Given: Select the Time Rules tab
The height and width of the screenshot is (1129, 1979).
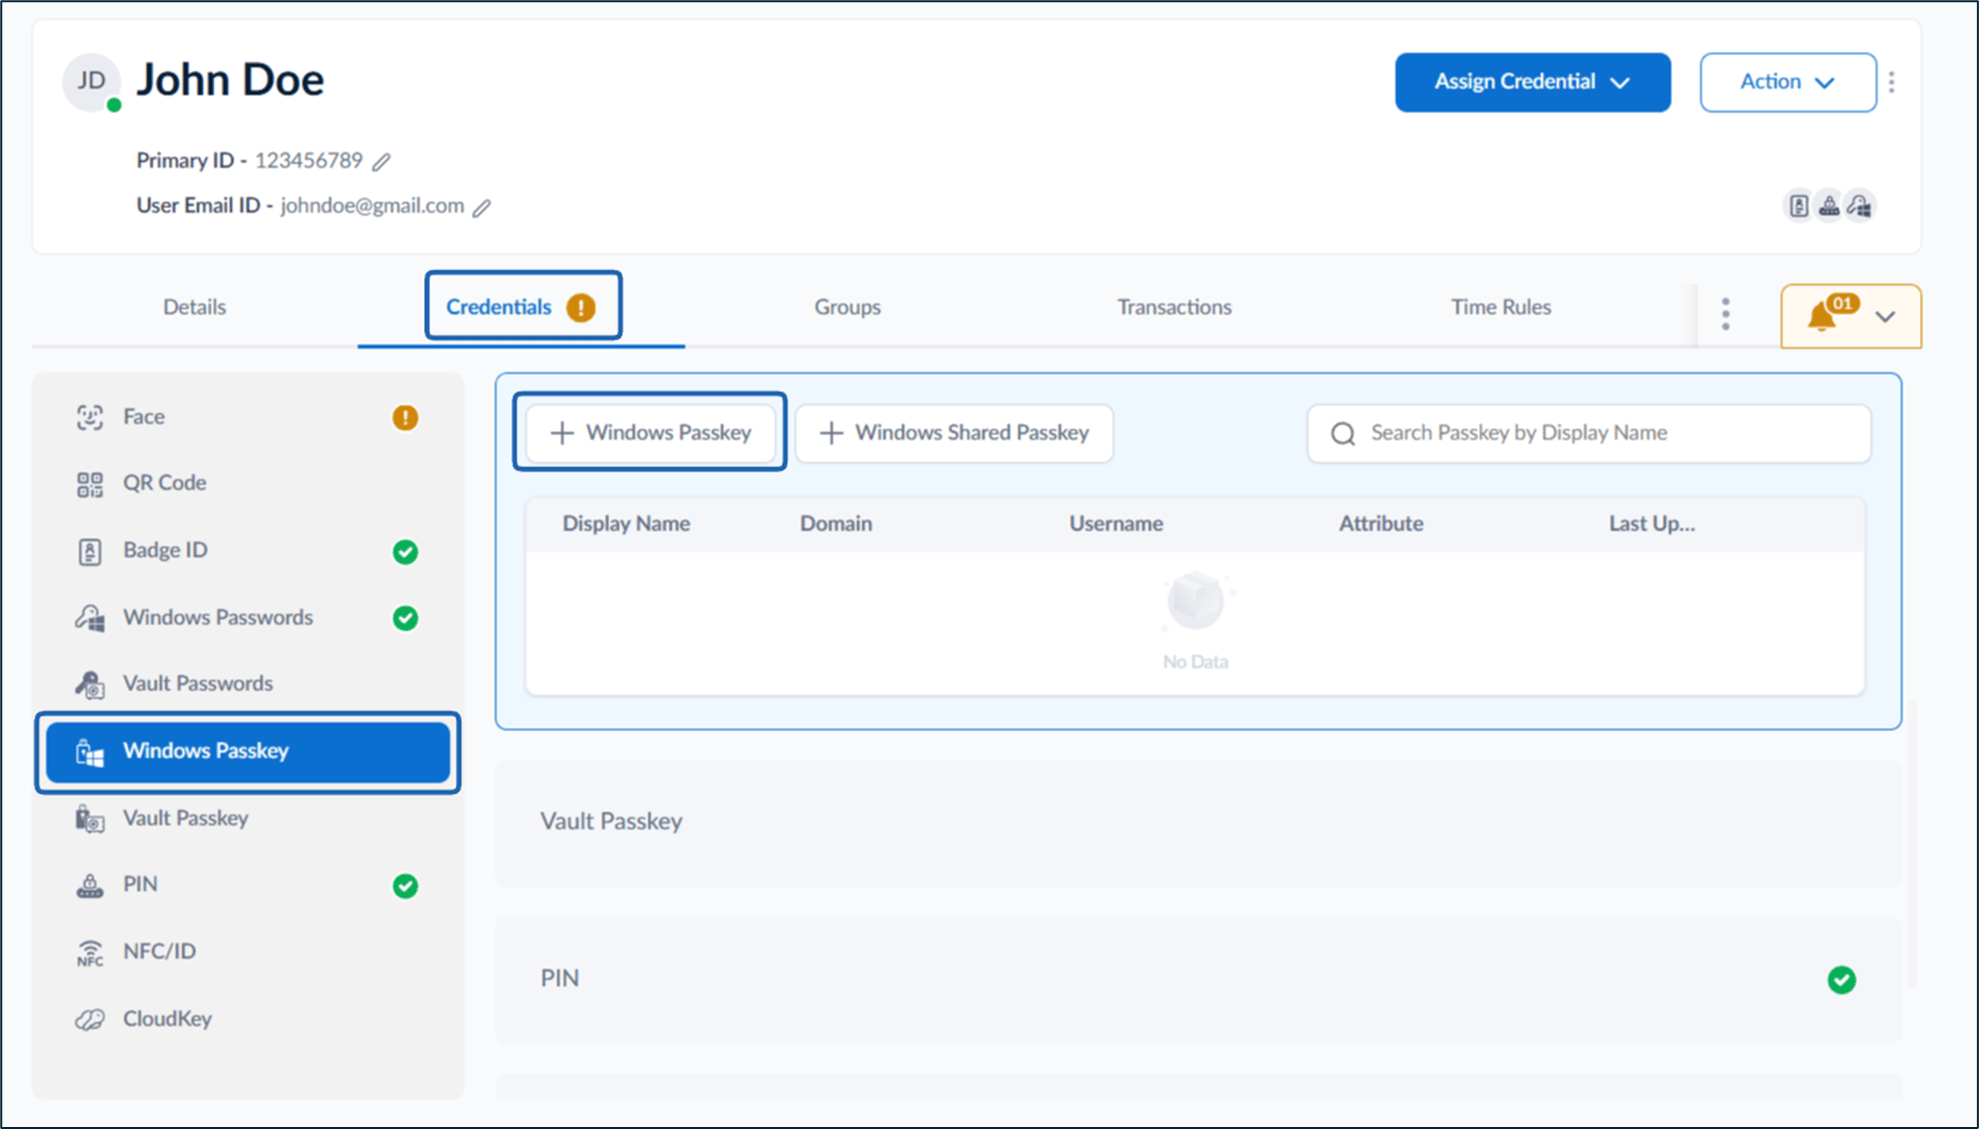Looking at the screenshot, I should (1501, 307).
